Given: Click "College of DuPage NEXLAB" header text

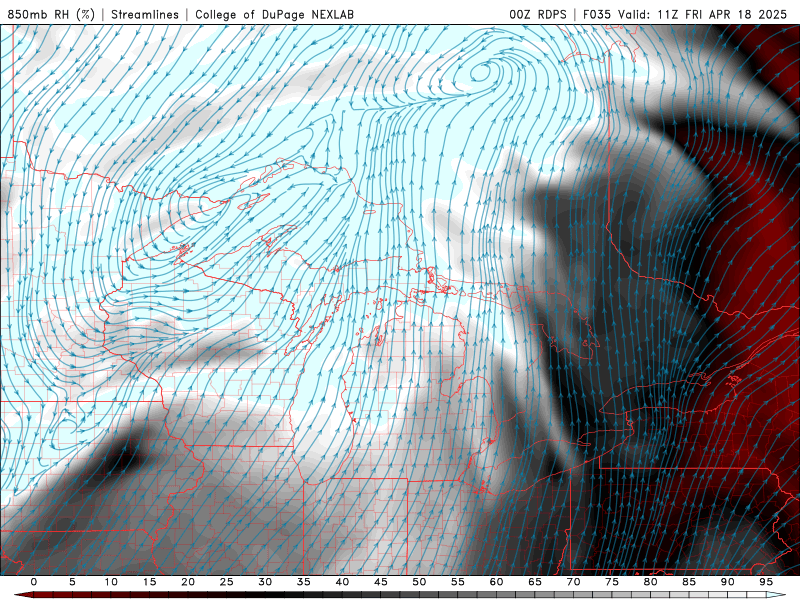Looking at the screenshot, I should click(274, 14).
